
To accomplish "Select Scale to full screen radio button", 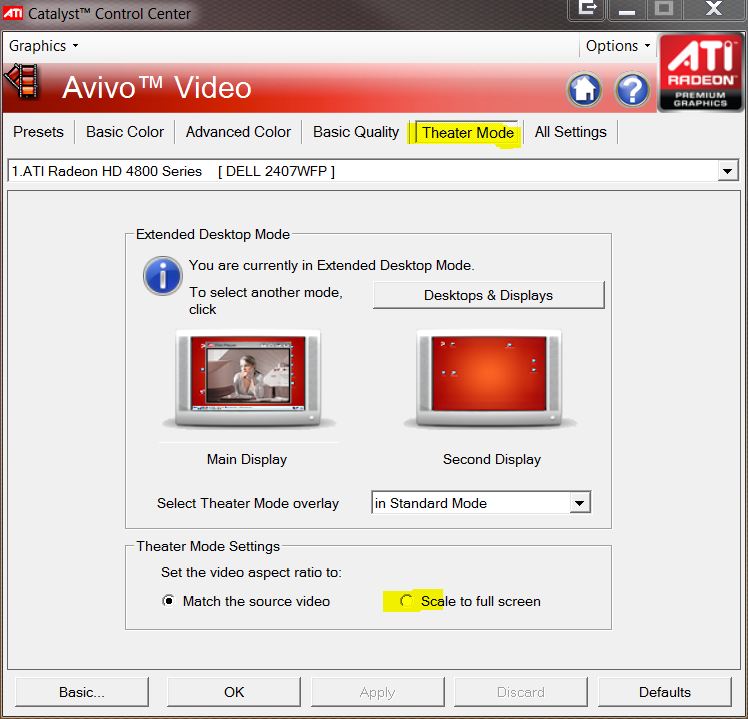I will click(406, 601).
